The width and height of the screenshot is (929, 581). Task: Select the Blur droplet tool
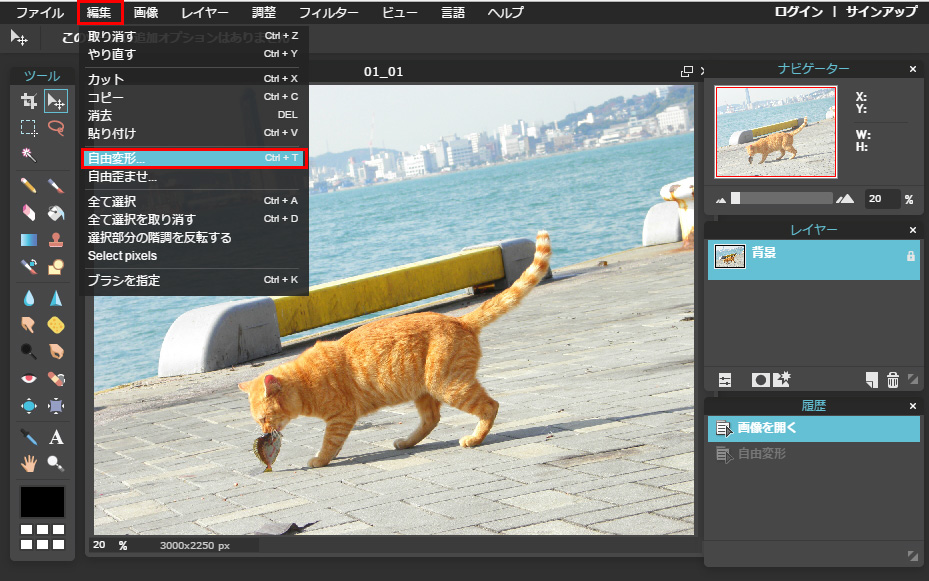pyautogui.click(x=28, y=298)
